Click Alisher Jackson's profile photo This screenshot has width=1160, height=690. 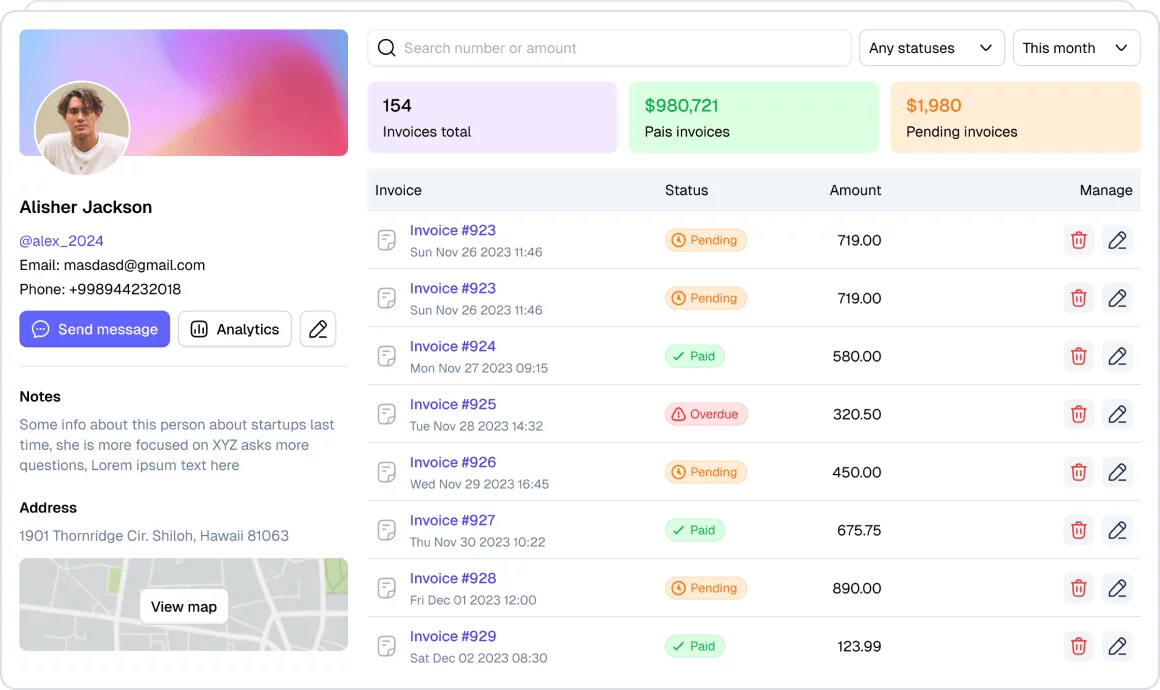pos(82,128)
